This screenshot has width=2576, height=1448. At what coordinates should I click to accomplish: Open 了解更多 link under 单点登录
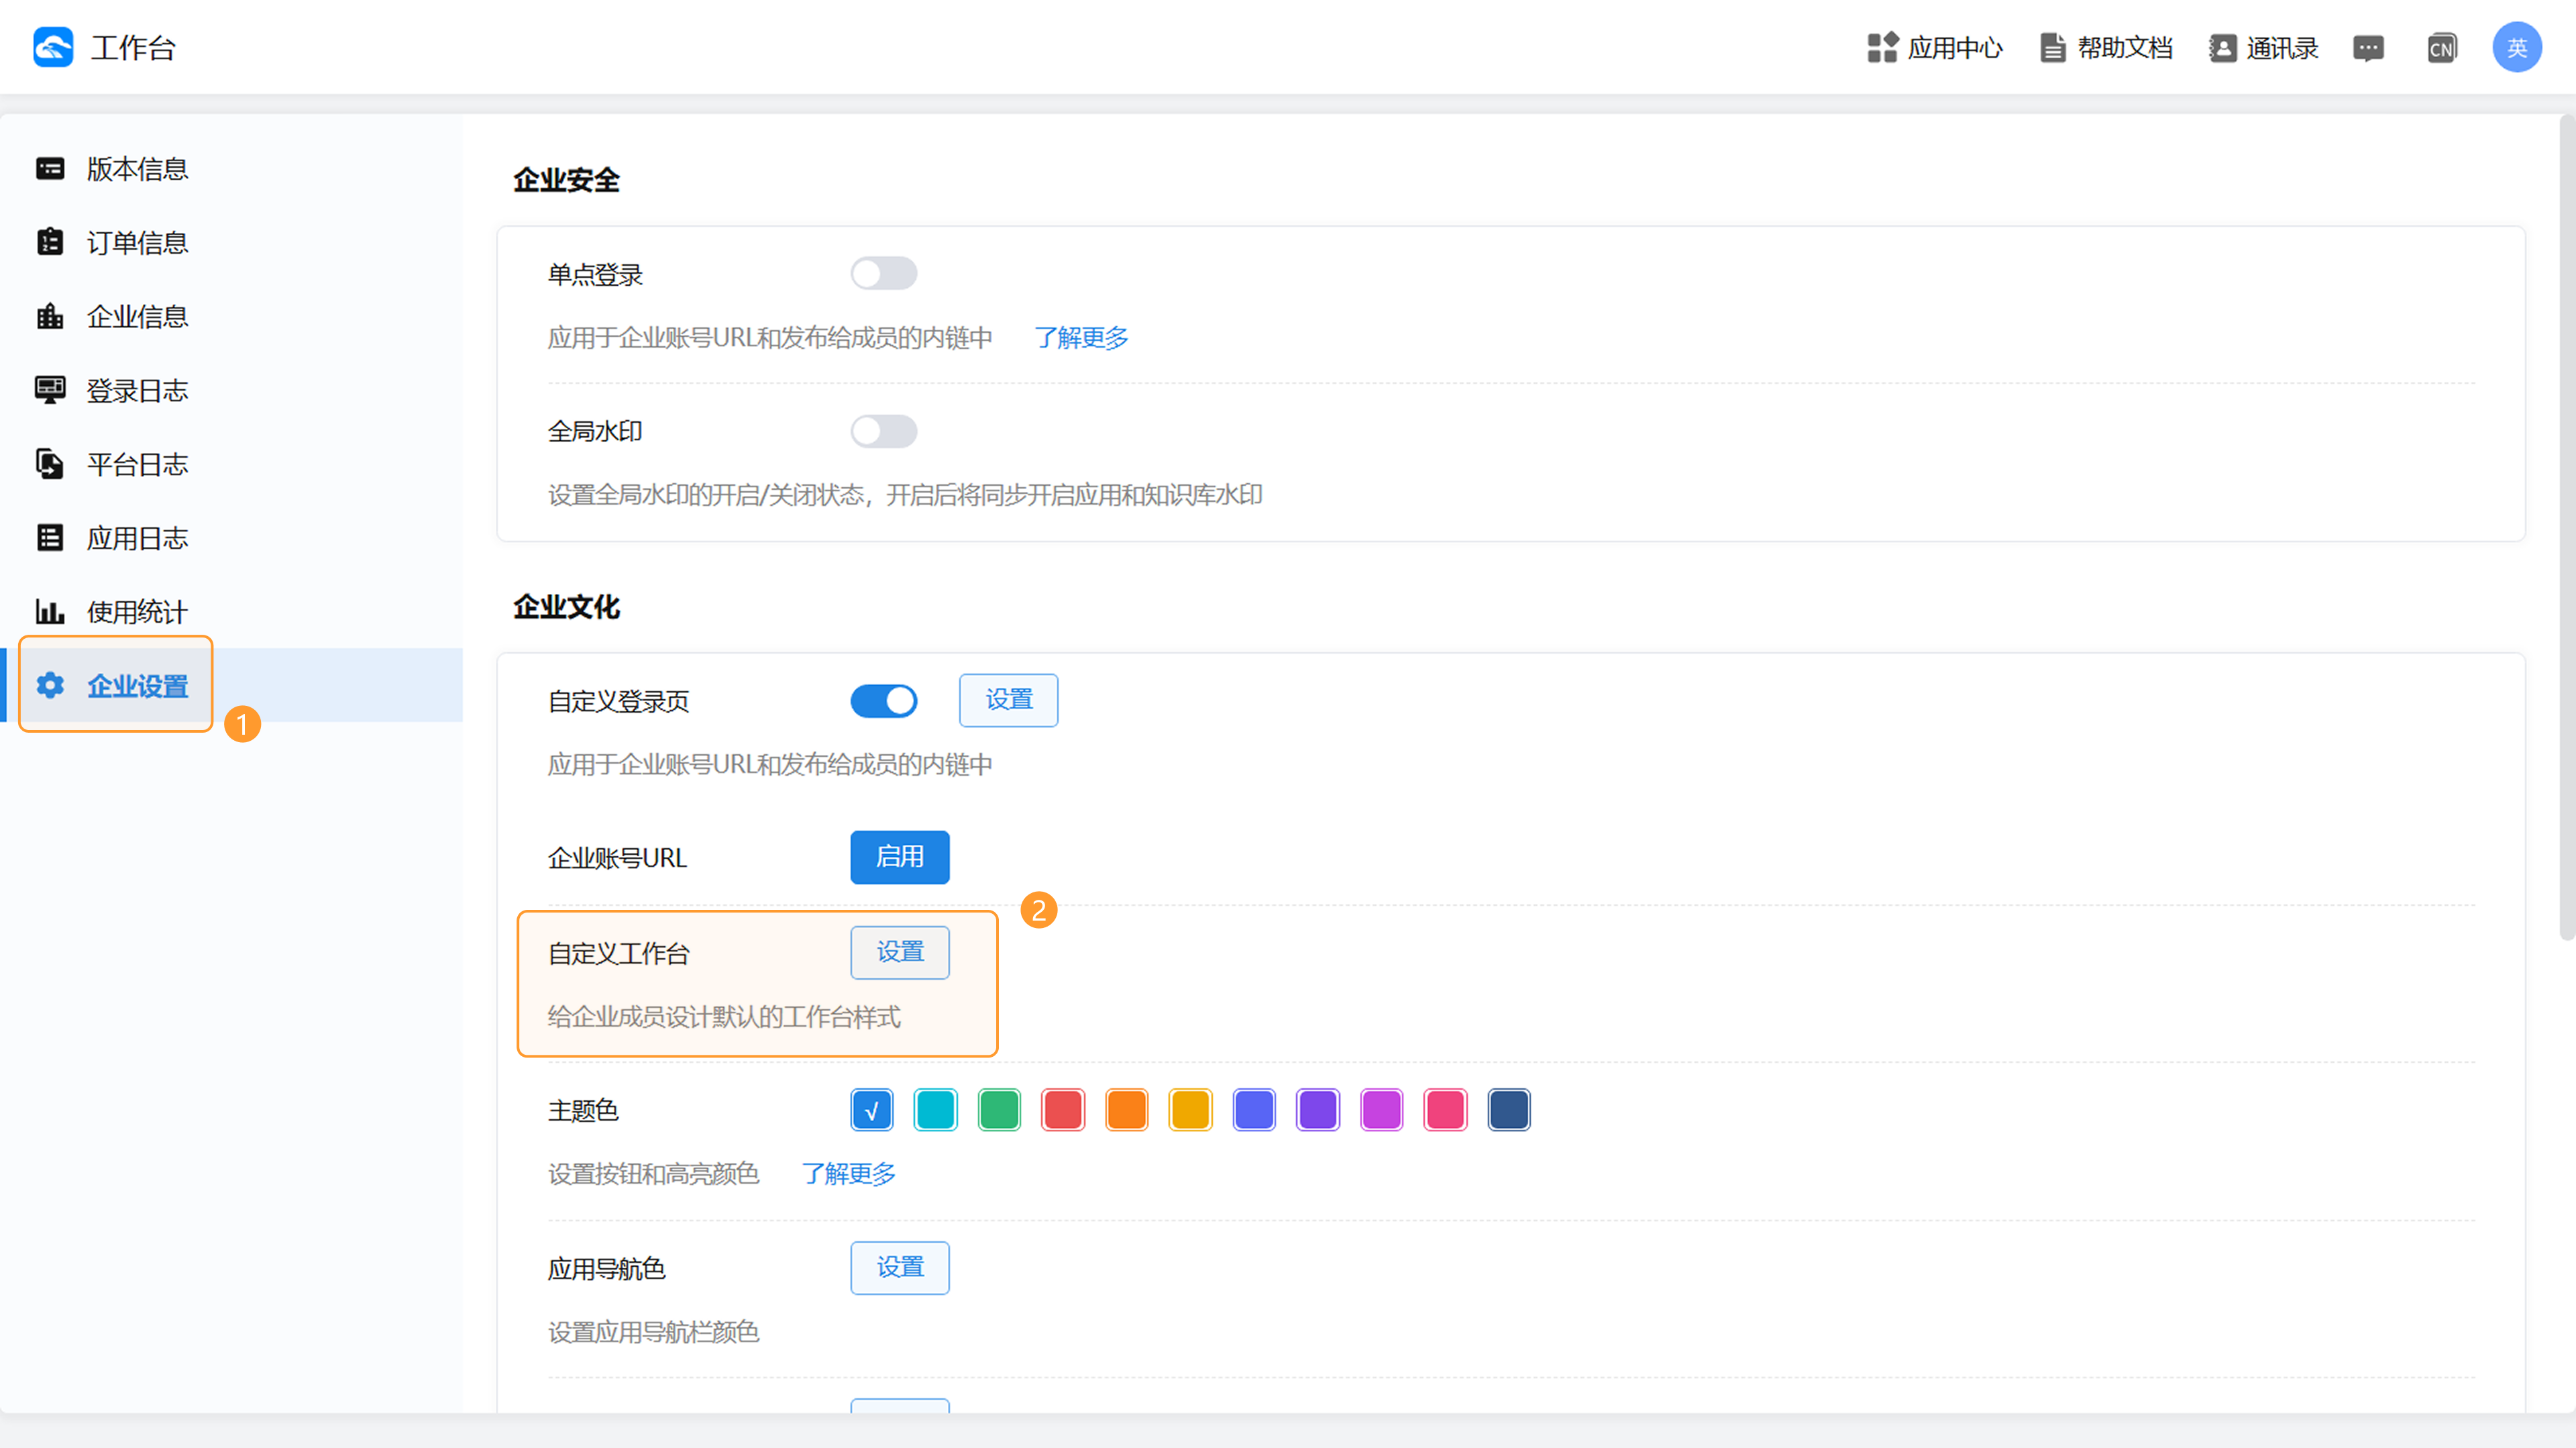tap(1081, 338)
